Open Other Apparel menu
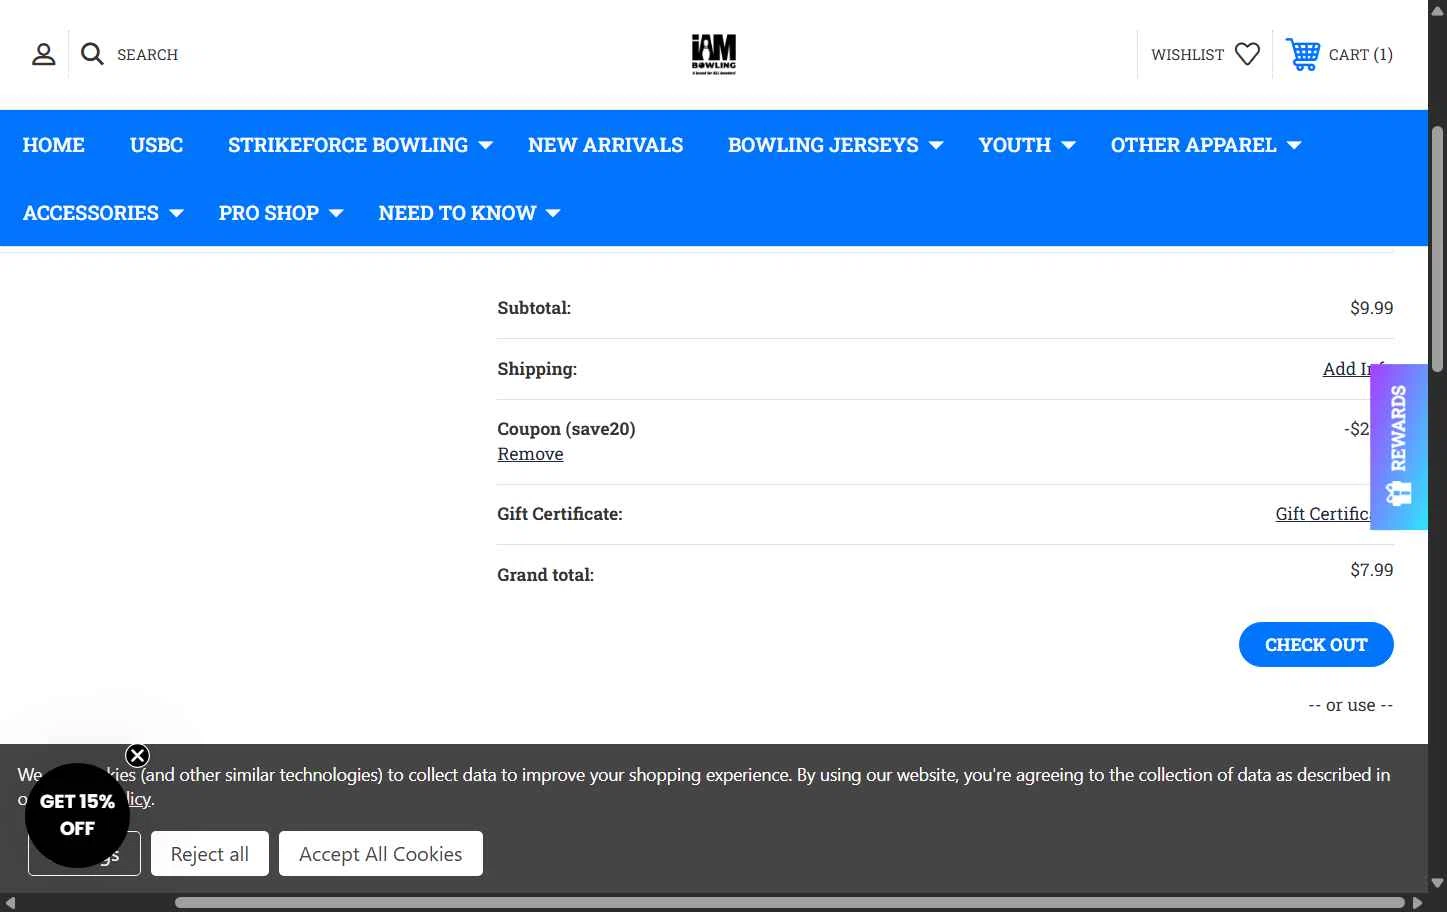Viewport: 1447px width, 912px height. click(x=1193, y=145)
